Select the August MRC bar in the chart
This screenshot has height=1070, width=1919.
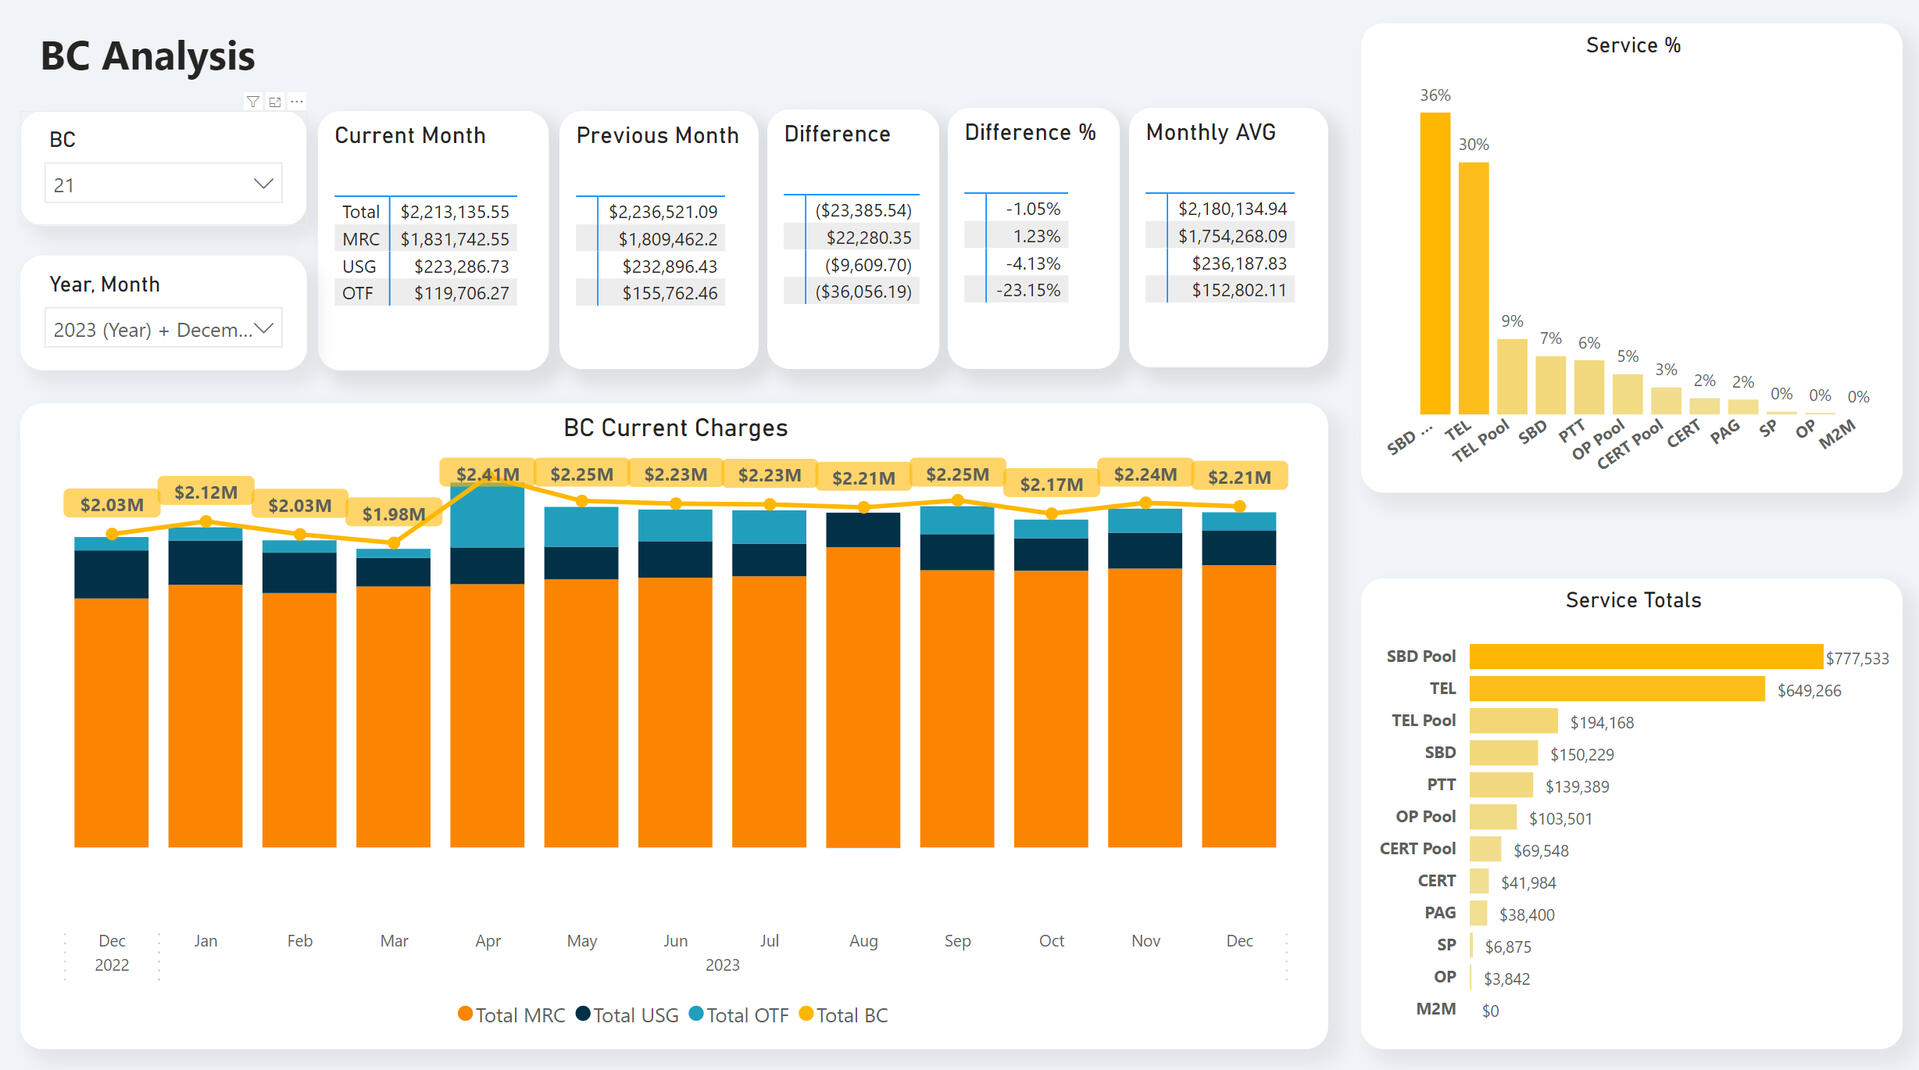tap(863, 697)
